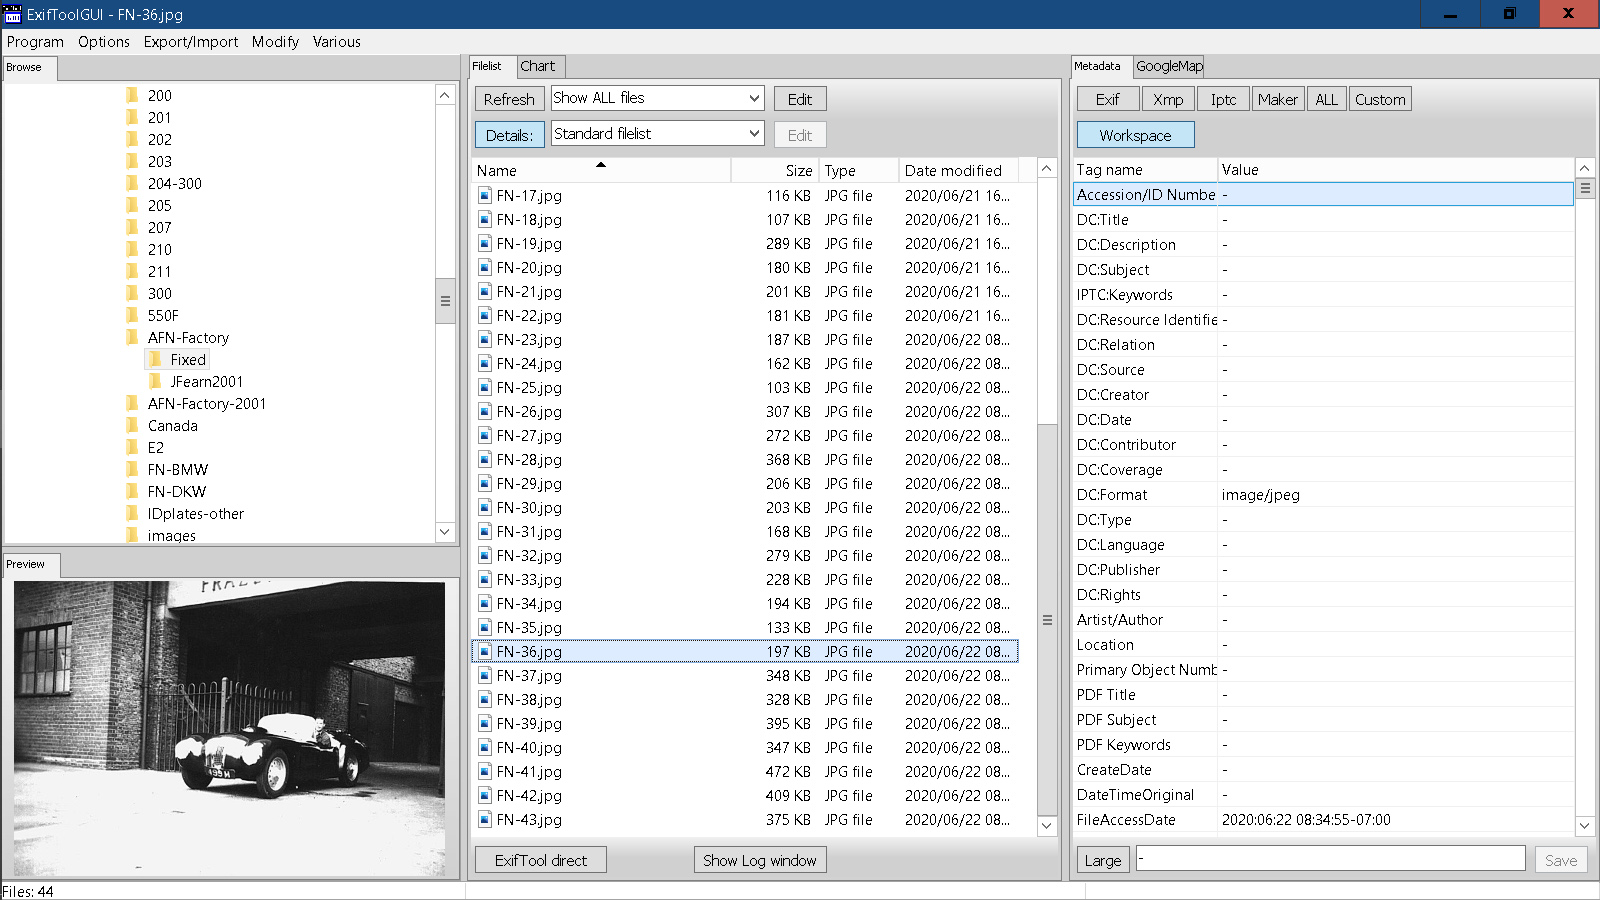The height and width of the screenshot is (900, 1600).
Task: Click the Show Log window button
Action: pos(759,860)
